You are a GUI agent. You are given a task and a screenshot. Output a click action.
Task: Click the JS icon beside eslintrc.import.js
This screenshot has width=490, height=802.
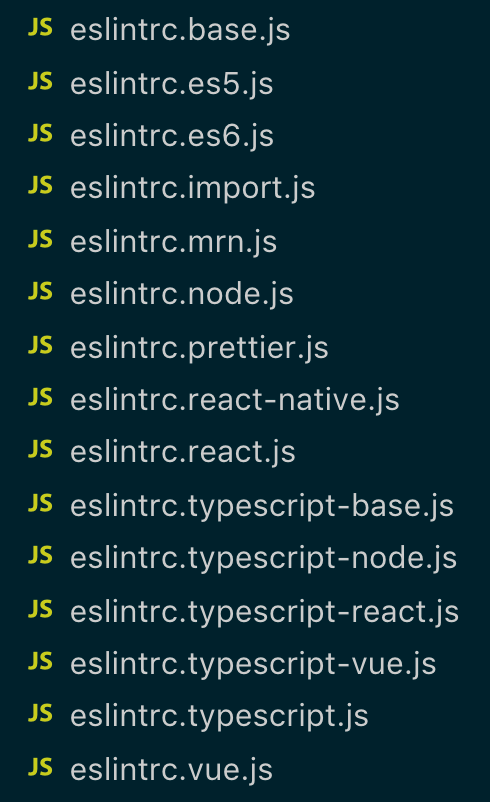[x=40, y=185]
